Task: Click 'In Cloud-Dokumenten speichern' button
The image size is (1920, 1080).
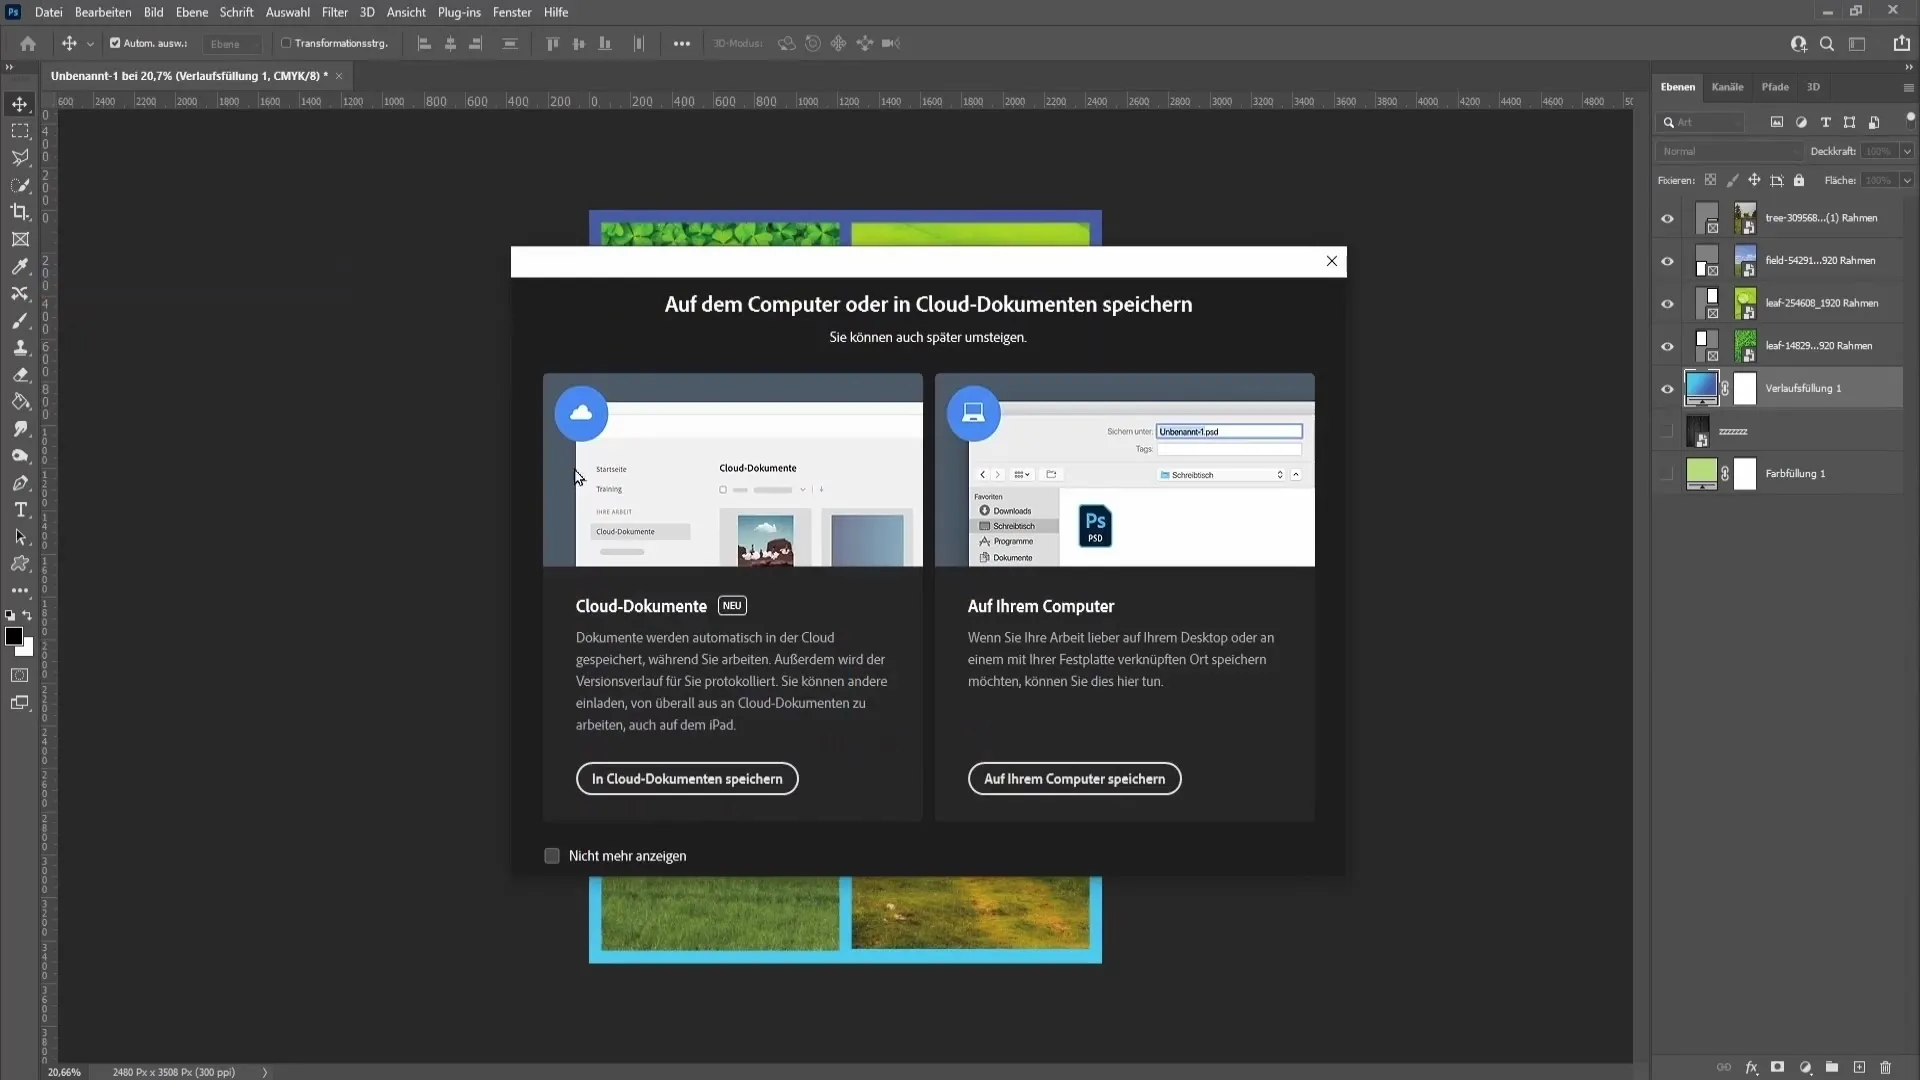Action: point(687,779)
